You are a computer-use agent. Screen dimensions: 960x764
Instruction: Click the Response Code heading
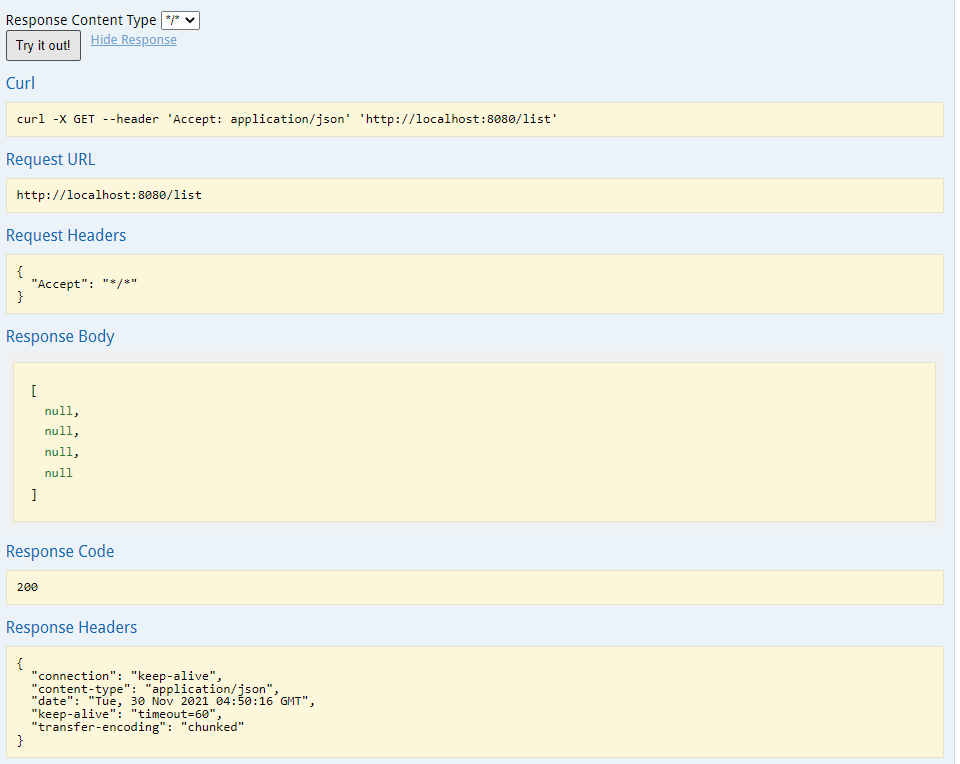point(60,552)
